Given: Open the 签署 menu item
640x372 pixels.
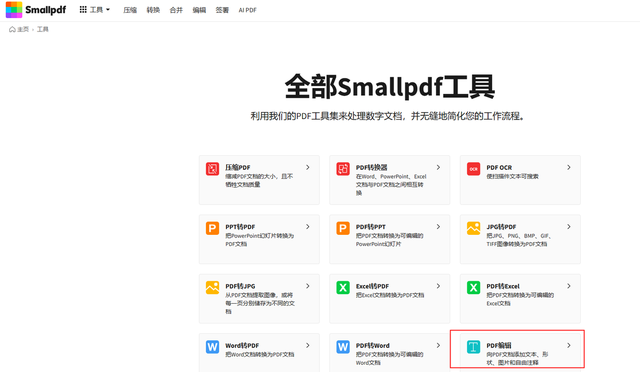Looking at the screenshot, I should click(x=222, y=10).
